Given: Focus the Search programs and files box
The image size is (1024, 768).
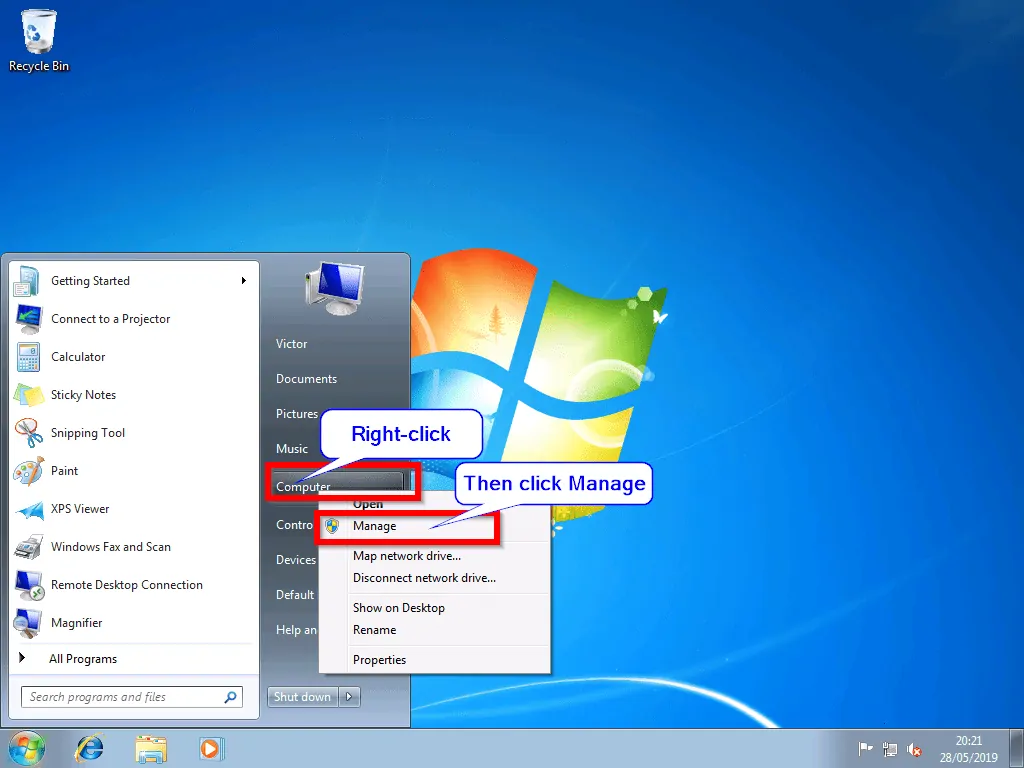Looking at the screenshot, I should tap(132, 697).
